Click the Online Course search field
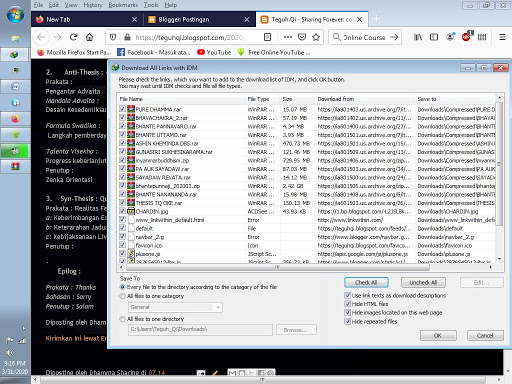 pyautogui.click(x=364, y=37)
